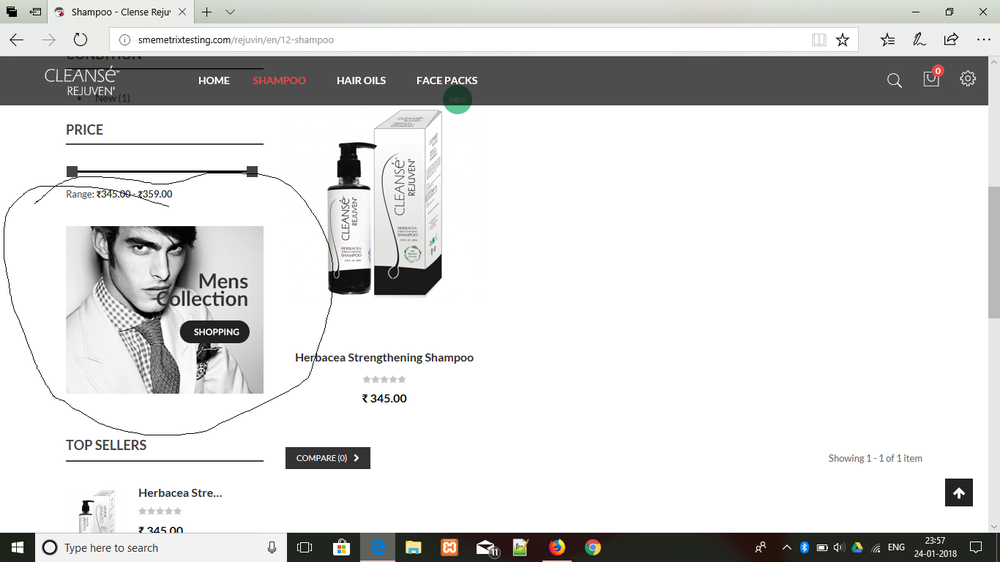The image size is (1000, 562).
Task: Launch Firefox from the taskbar
Action: [557, 547]
